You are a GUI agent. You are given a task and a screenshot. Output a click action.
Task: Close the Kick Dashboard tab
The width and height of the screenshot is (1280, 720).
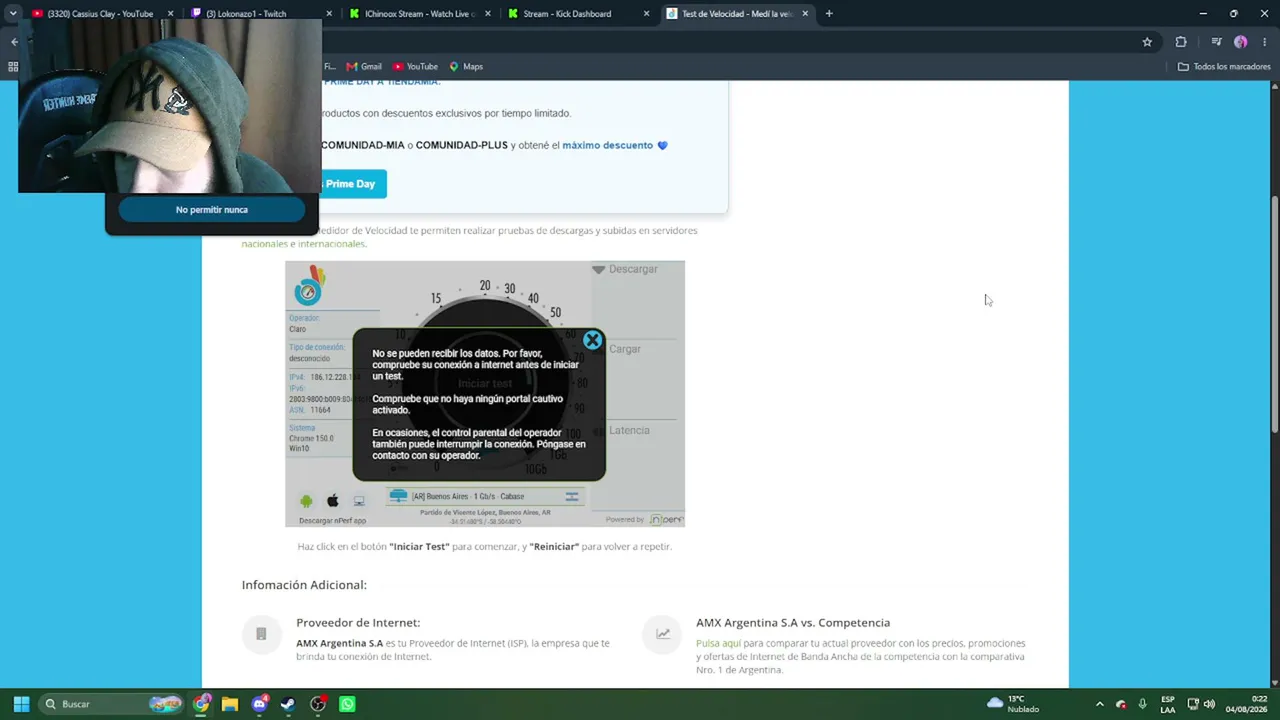coord(646,14)
